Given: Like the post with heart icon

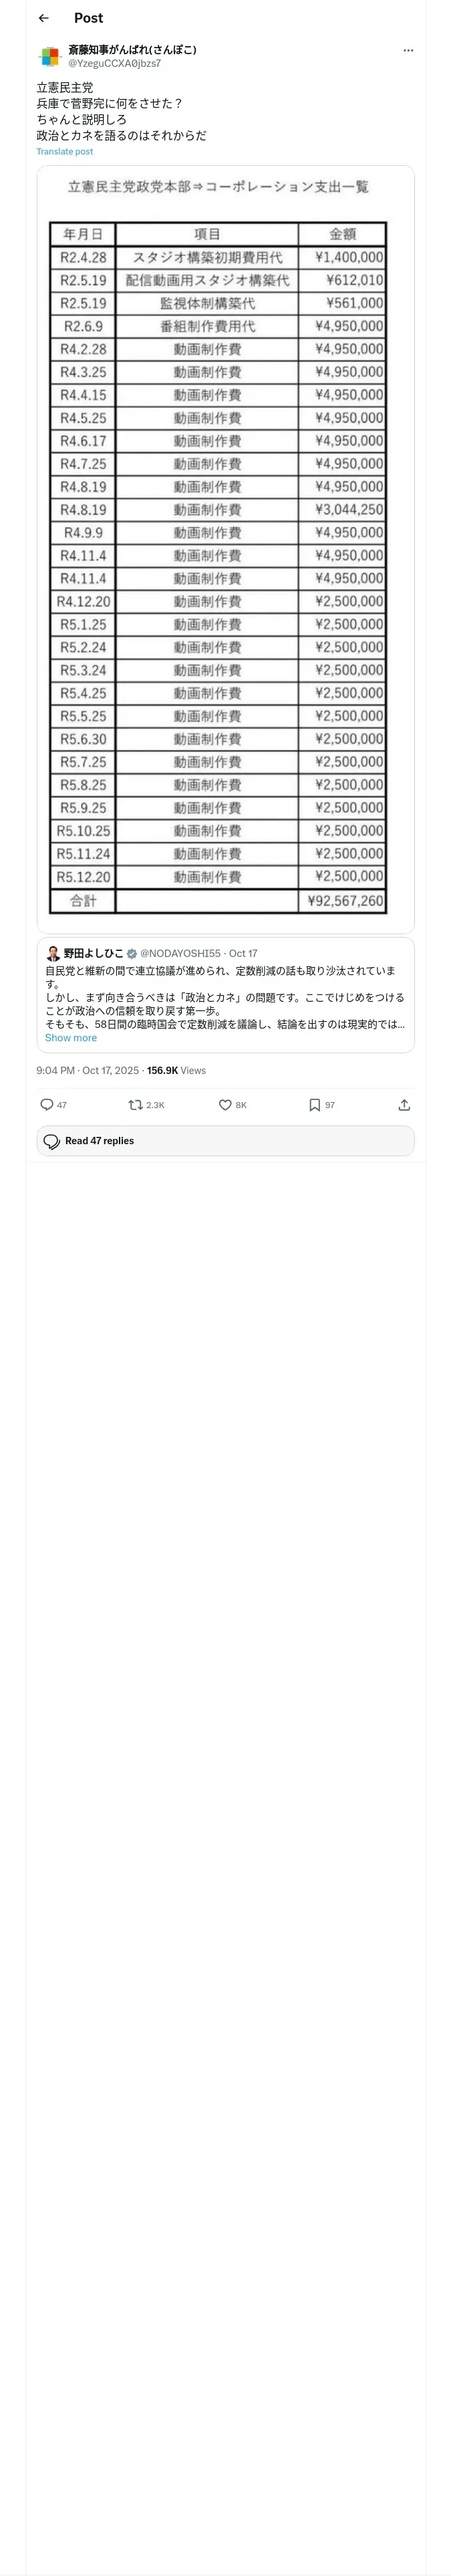Looking at the screenshot, I should 225,1105.
